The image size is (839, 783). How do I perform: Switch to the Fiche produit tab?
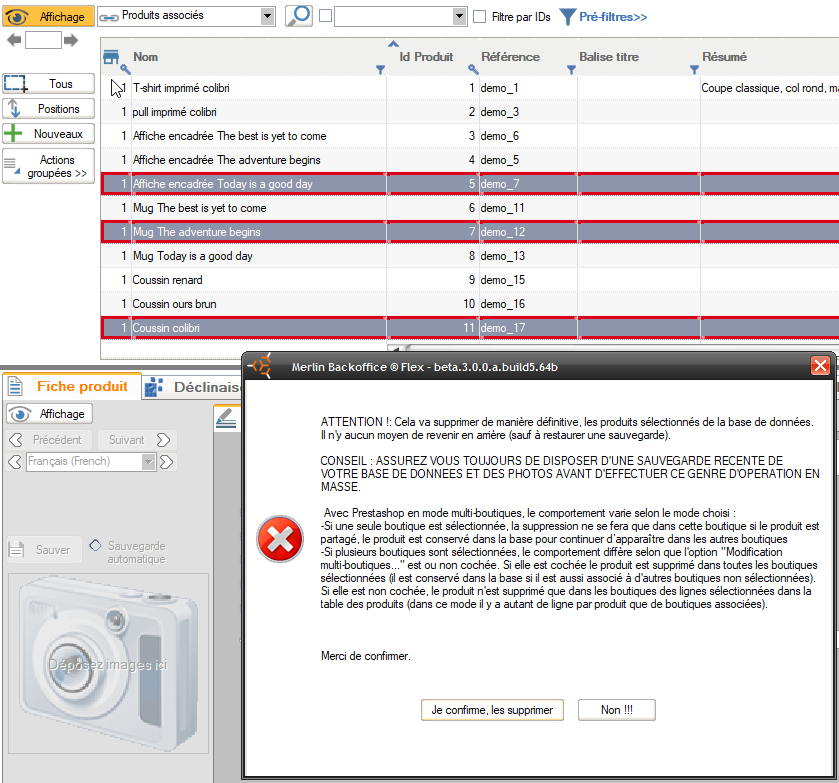coord(70,387)
